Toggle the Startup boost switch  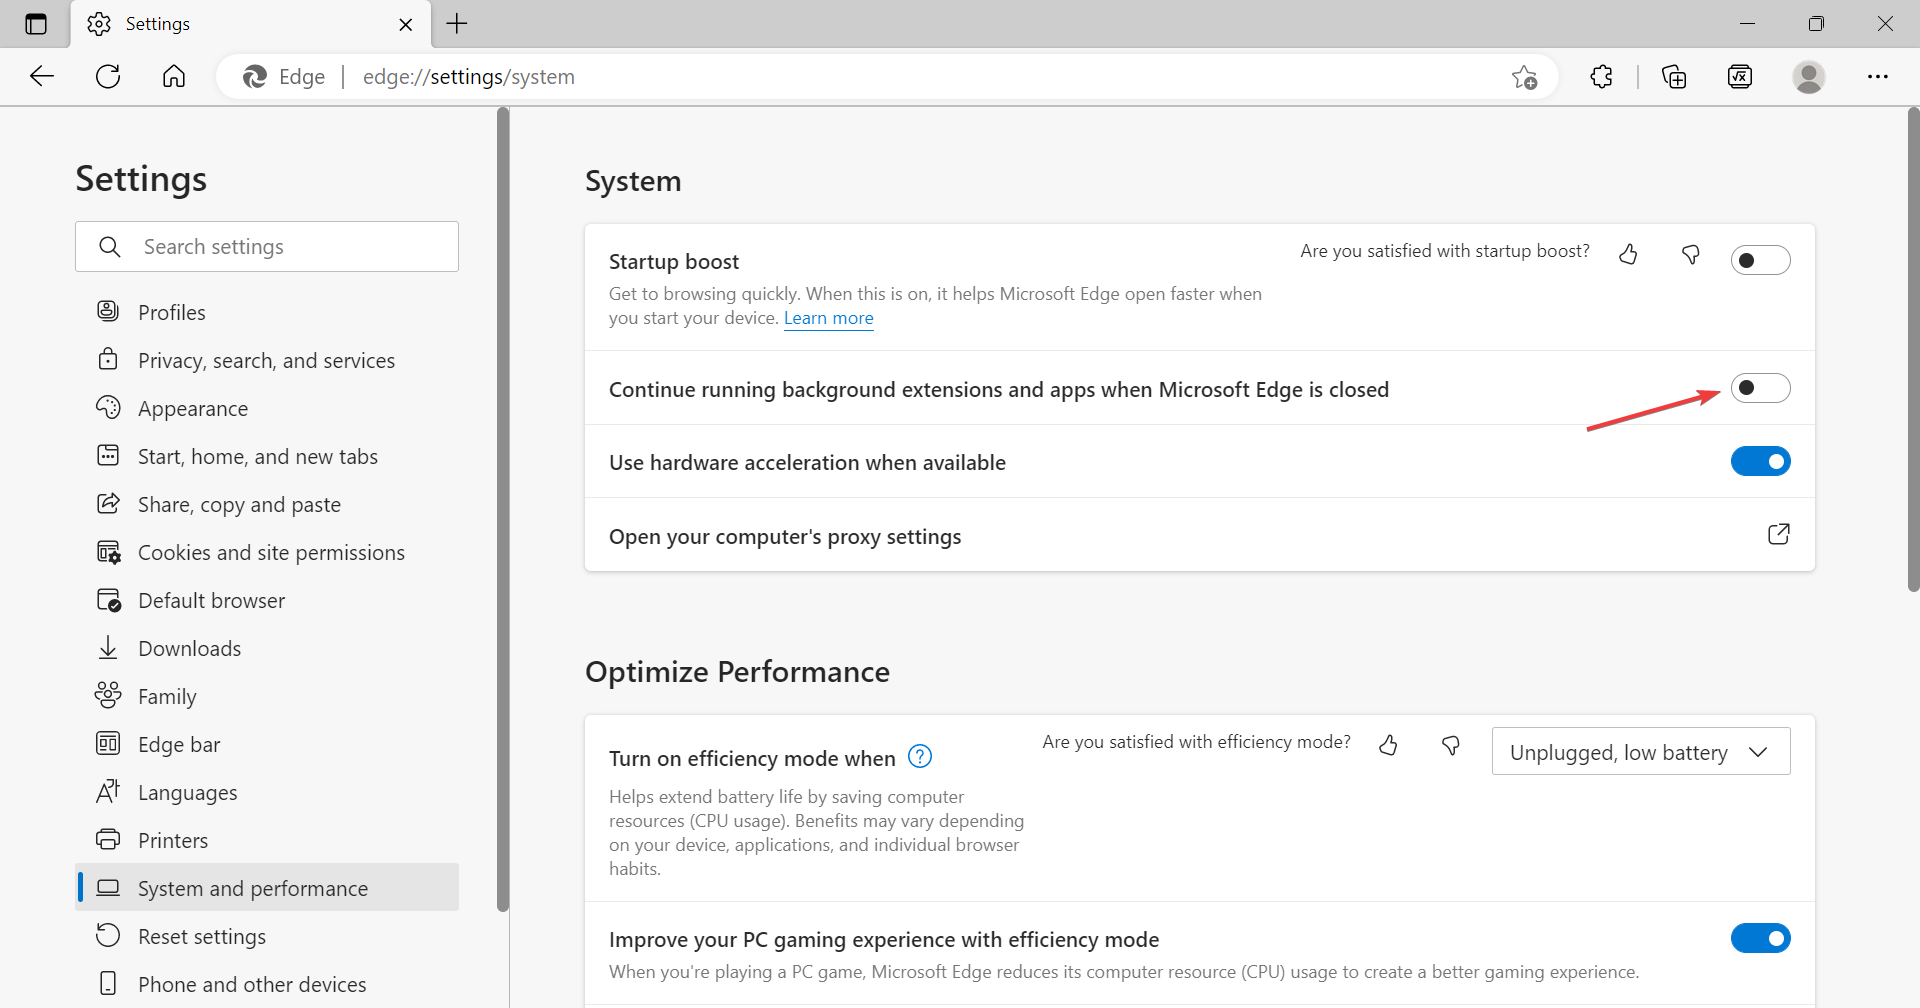click(1760, 261)
